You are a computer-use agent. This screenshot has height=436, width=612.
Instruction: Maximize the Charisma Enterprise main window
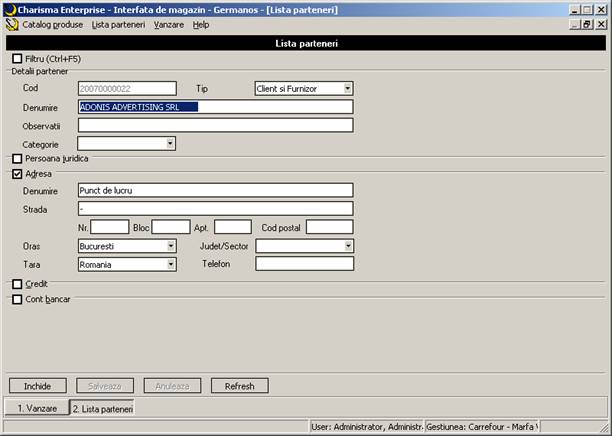(x=587, y=10)
